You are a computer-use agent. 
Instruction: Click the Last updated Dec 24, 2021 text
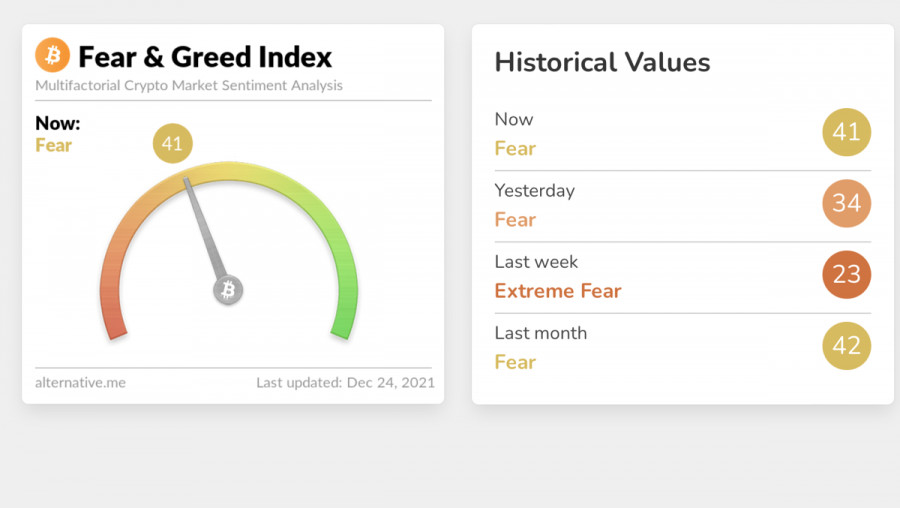(x=346, y=383)
